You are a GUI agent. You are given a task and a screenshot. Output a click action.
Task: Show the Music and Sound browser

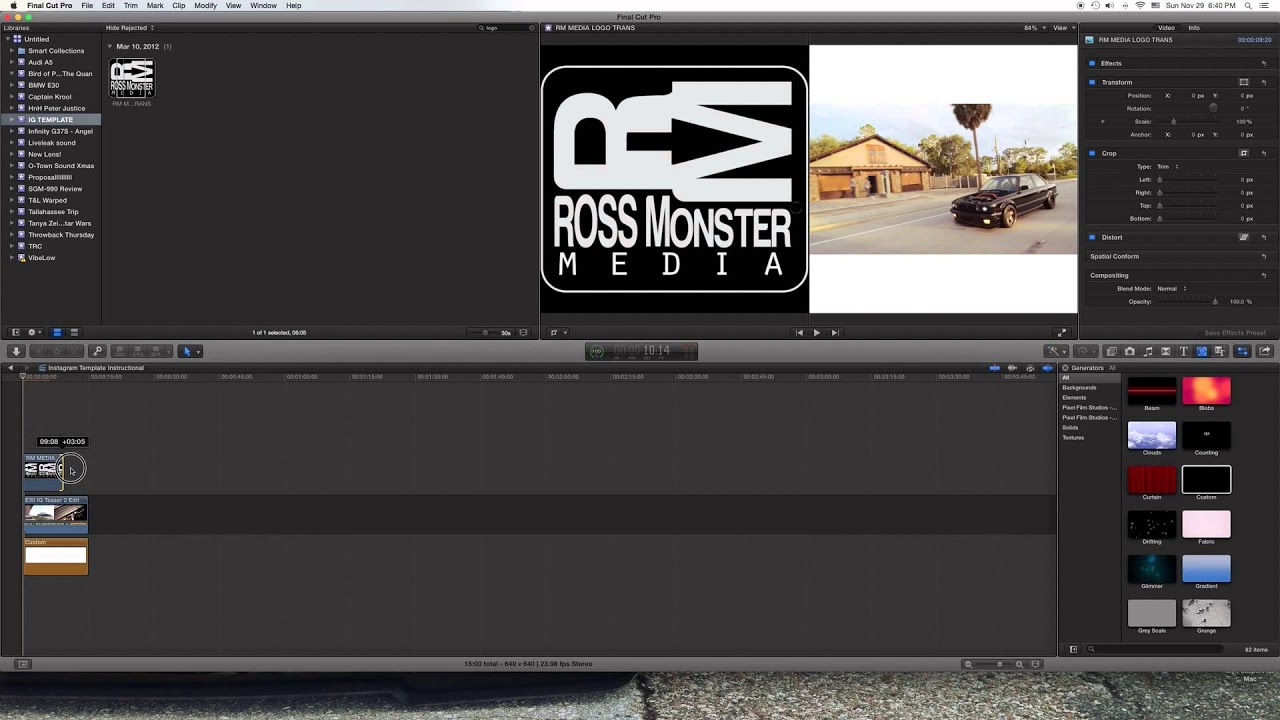1147,351
